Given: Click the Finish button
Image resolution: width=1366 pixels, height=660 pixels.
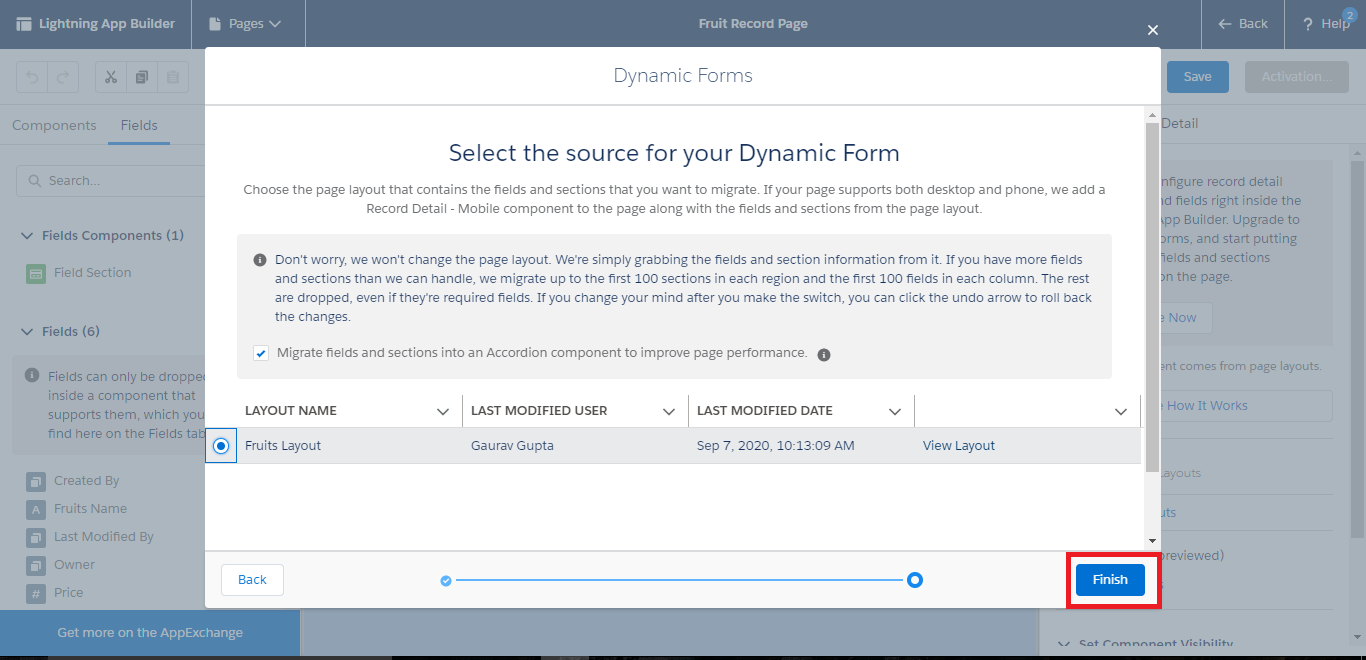Looking at the screenshot, I should click(1110, 579).
